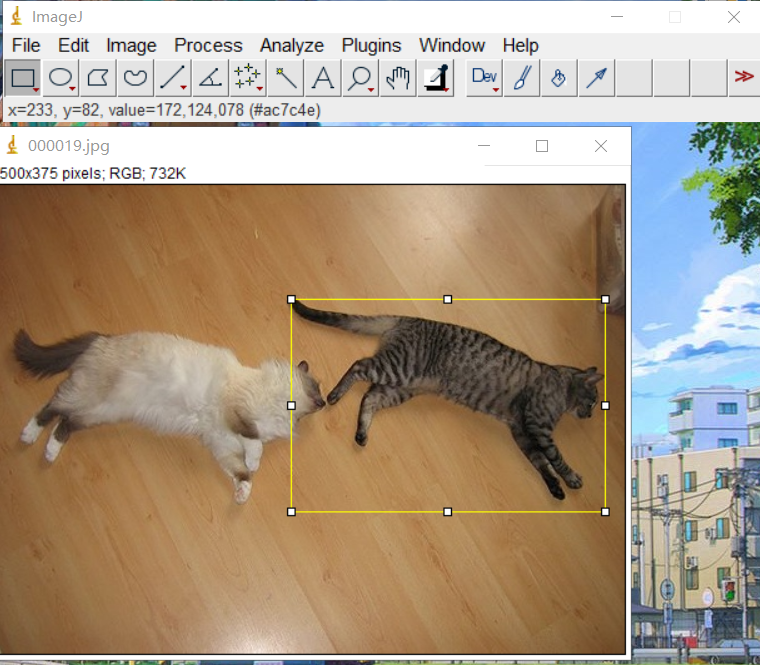This screenshot has width=760, height=665.
Task: Select the Paintbrush tool
Action: pos(522,78)
